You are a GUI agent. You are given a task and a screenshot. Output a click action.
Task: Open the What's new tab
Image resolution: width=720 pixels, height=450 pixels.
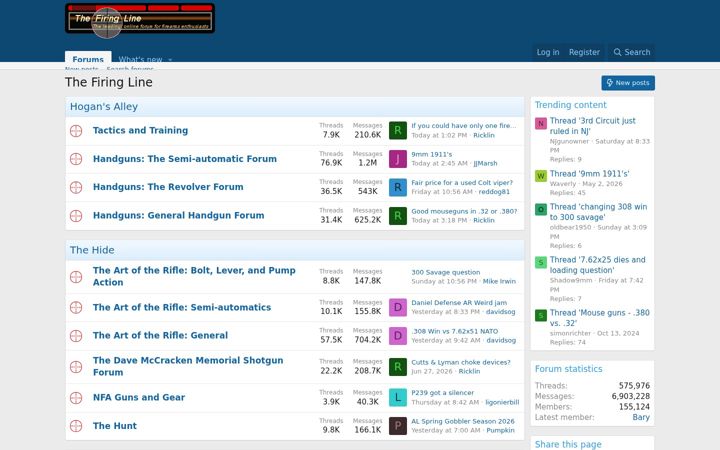(x=140, y=59)
